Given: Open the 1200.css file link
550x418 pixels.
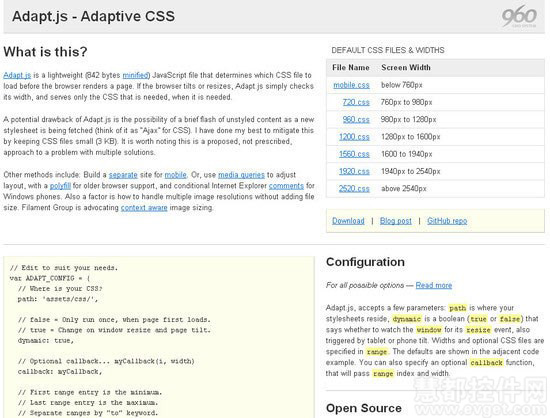Looking at the screenshot, I should coord(354,137).
